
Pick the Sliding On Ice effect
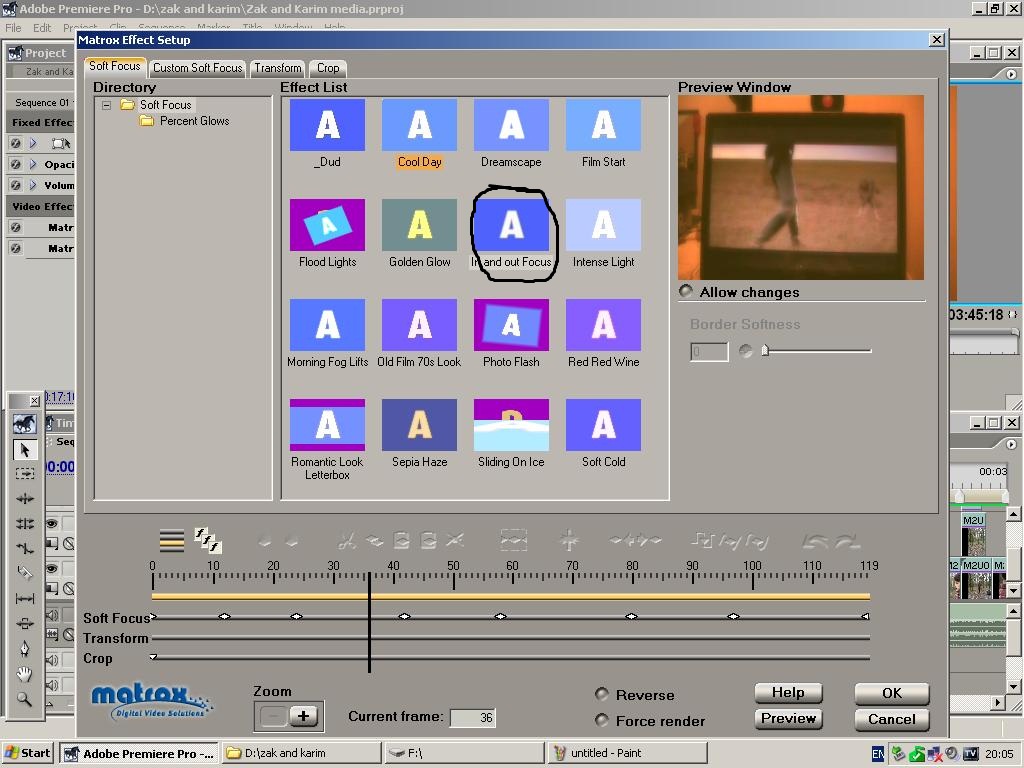(511, 424)
